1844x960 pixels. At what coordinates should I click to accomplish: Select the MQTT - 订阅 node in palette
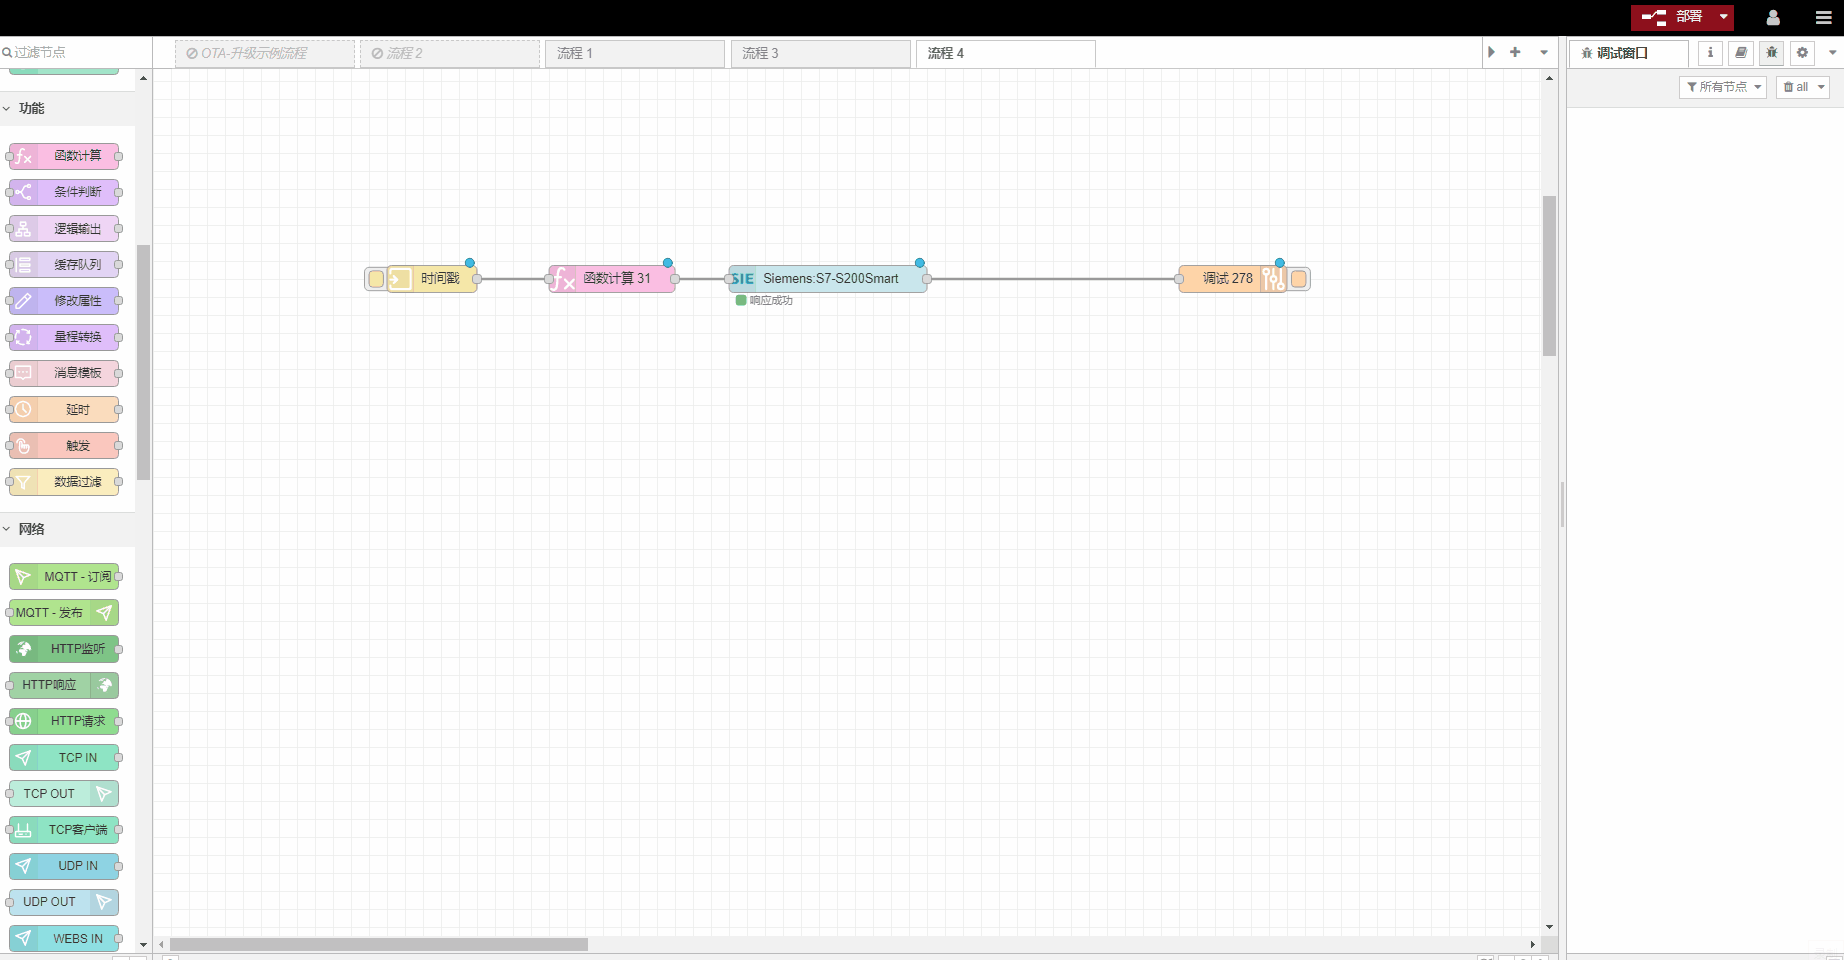pos(64,577)
